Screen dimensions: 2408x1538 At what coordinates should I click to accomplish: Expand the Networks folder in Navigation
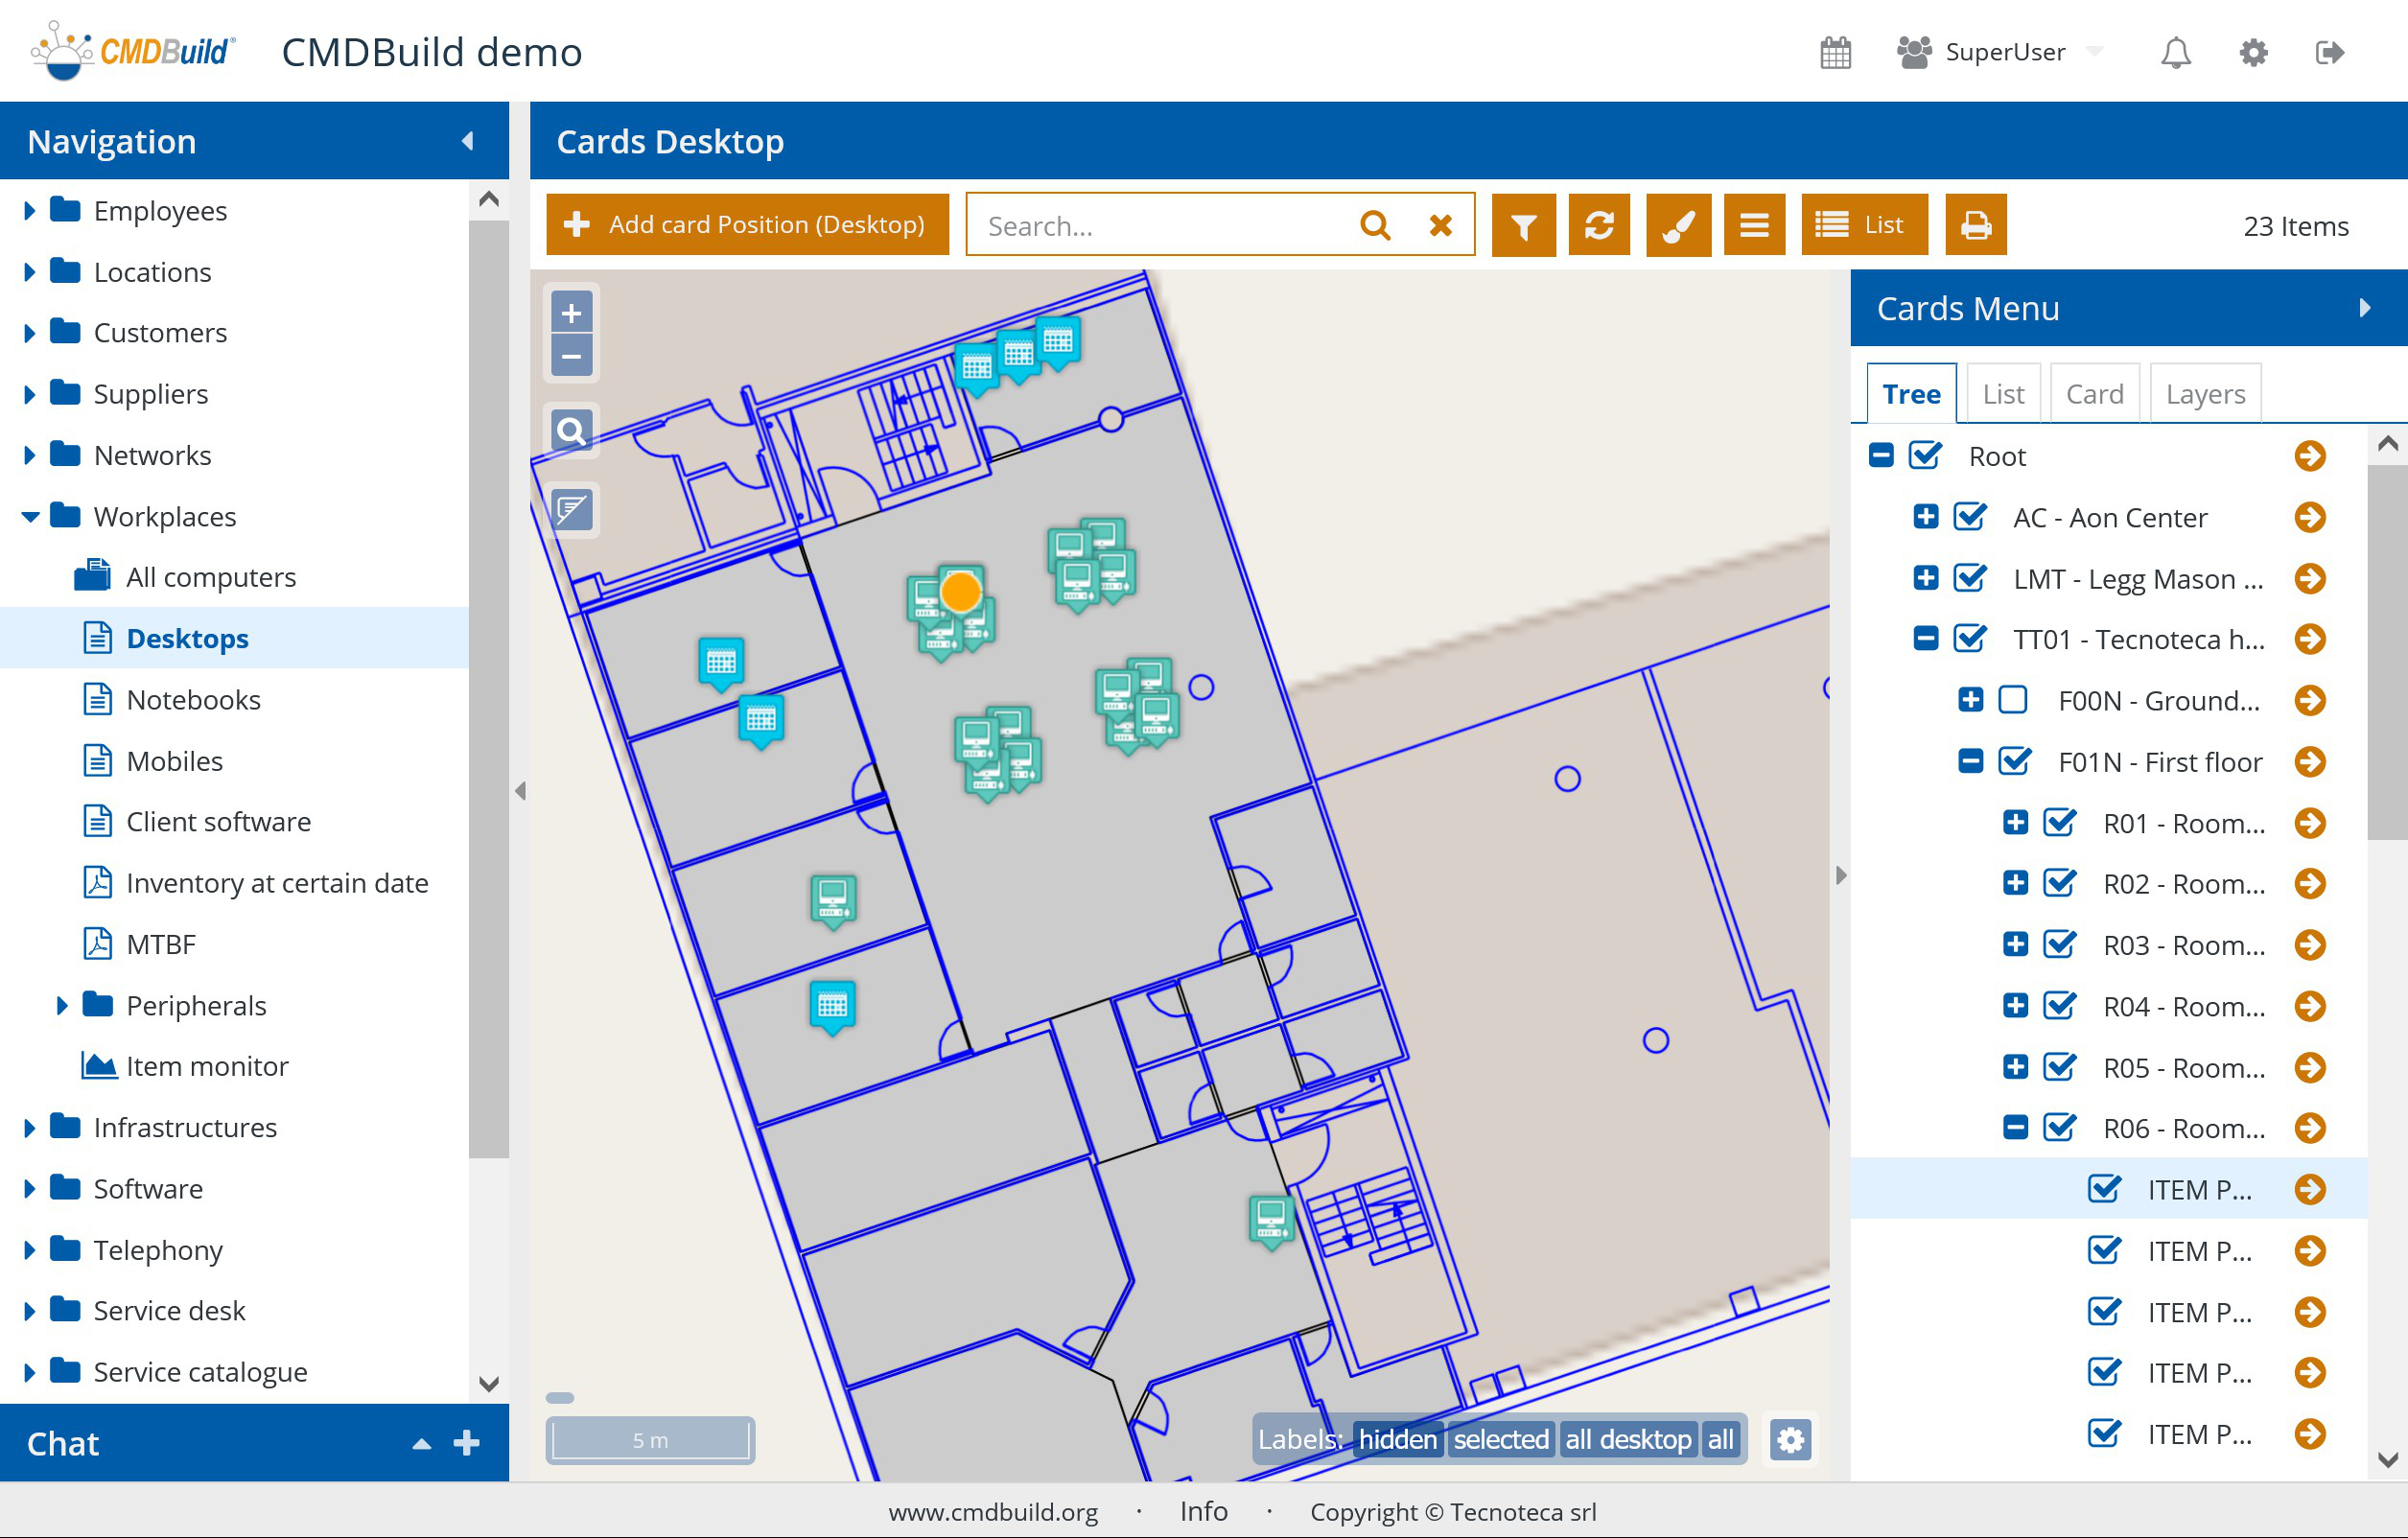(x=29, y=456)
